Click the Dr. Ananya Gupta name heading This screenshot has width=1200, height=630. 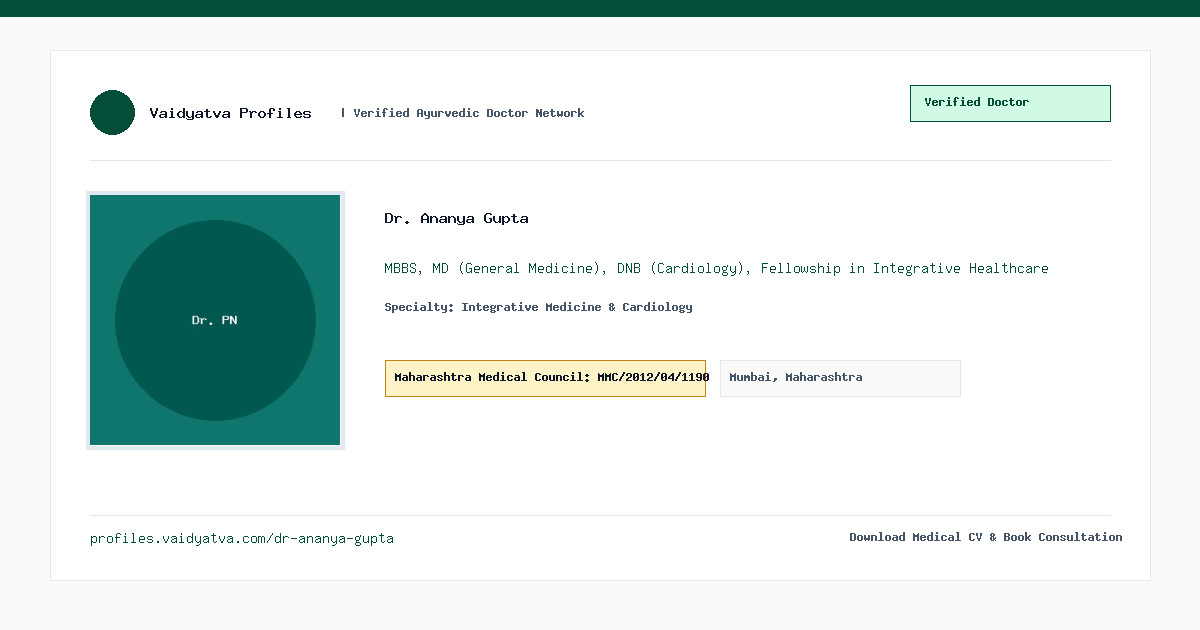tap(456, 218)
